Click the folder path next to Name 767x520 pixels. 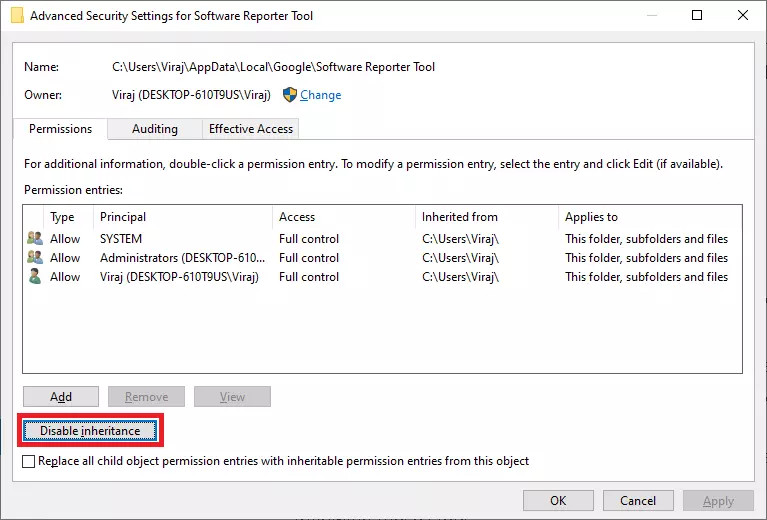pos(273,67)
